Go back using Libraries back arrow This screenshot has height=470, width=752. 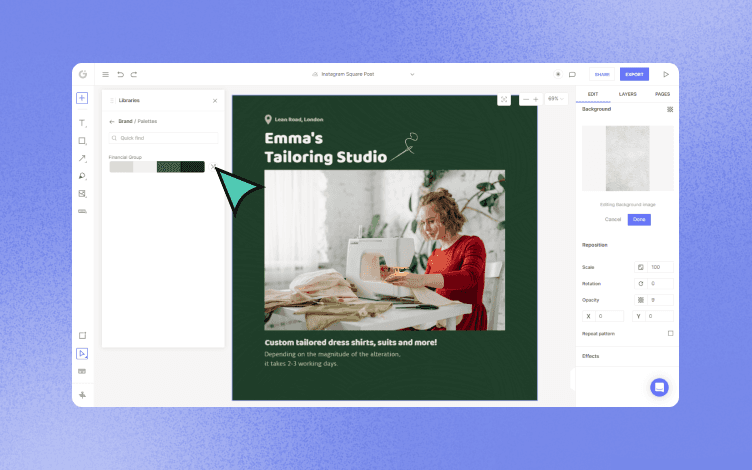pyautogui.click(x=112, y=121)
